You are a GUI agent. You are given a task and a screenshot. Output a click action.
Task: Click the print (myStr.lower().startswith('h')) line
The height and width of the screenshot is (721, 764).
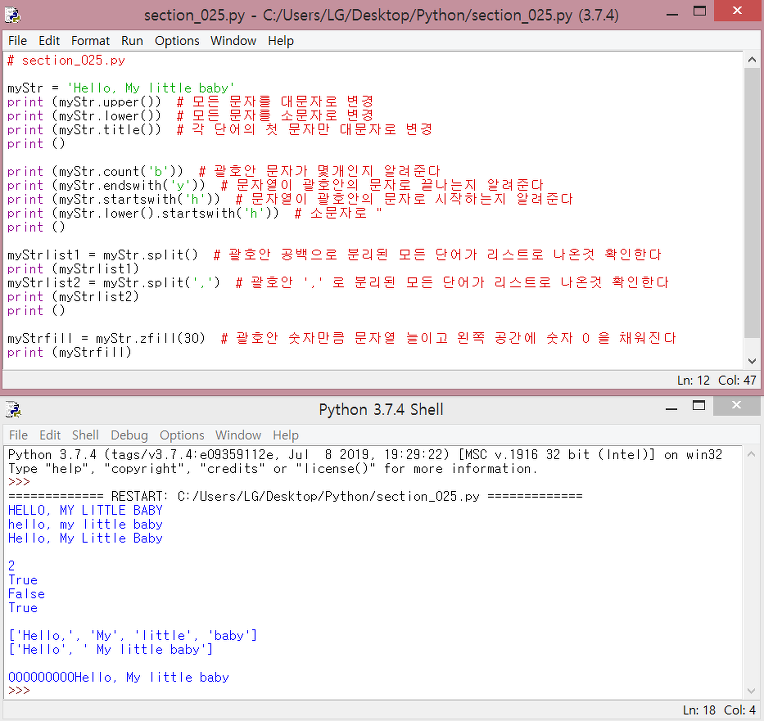(x=194, y=213)
